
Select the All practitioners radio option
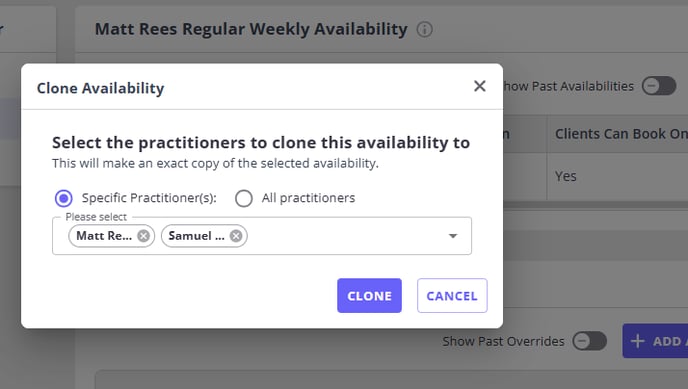[244, 198]
